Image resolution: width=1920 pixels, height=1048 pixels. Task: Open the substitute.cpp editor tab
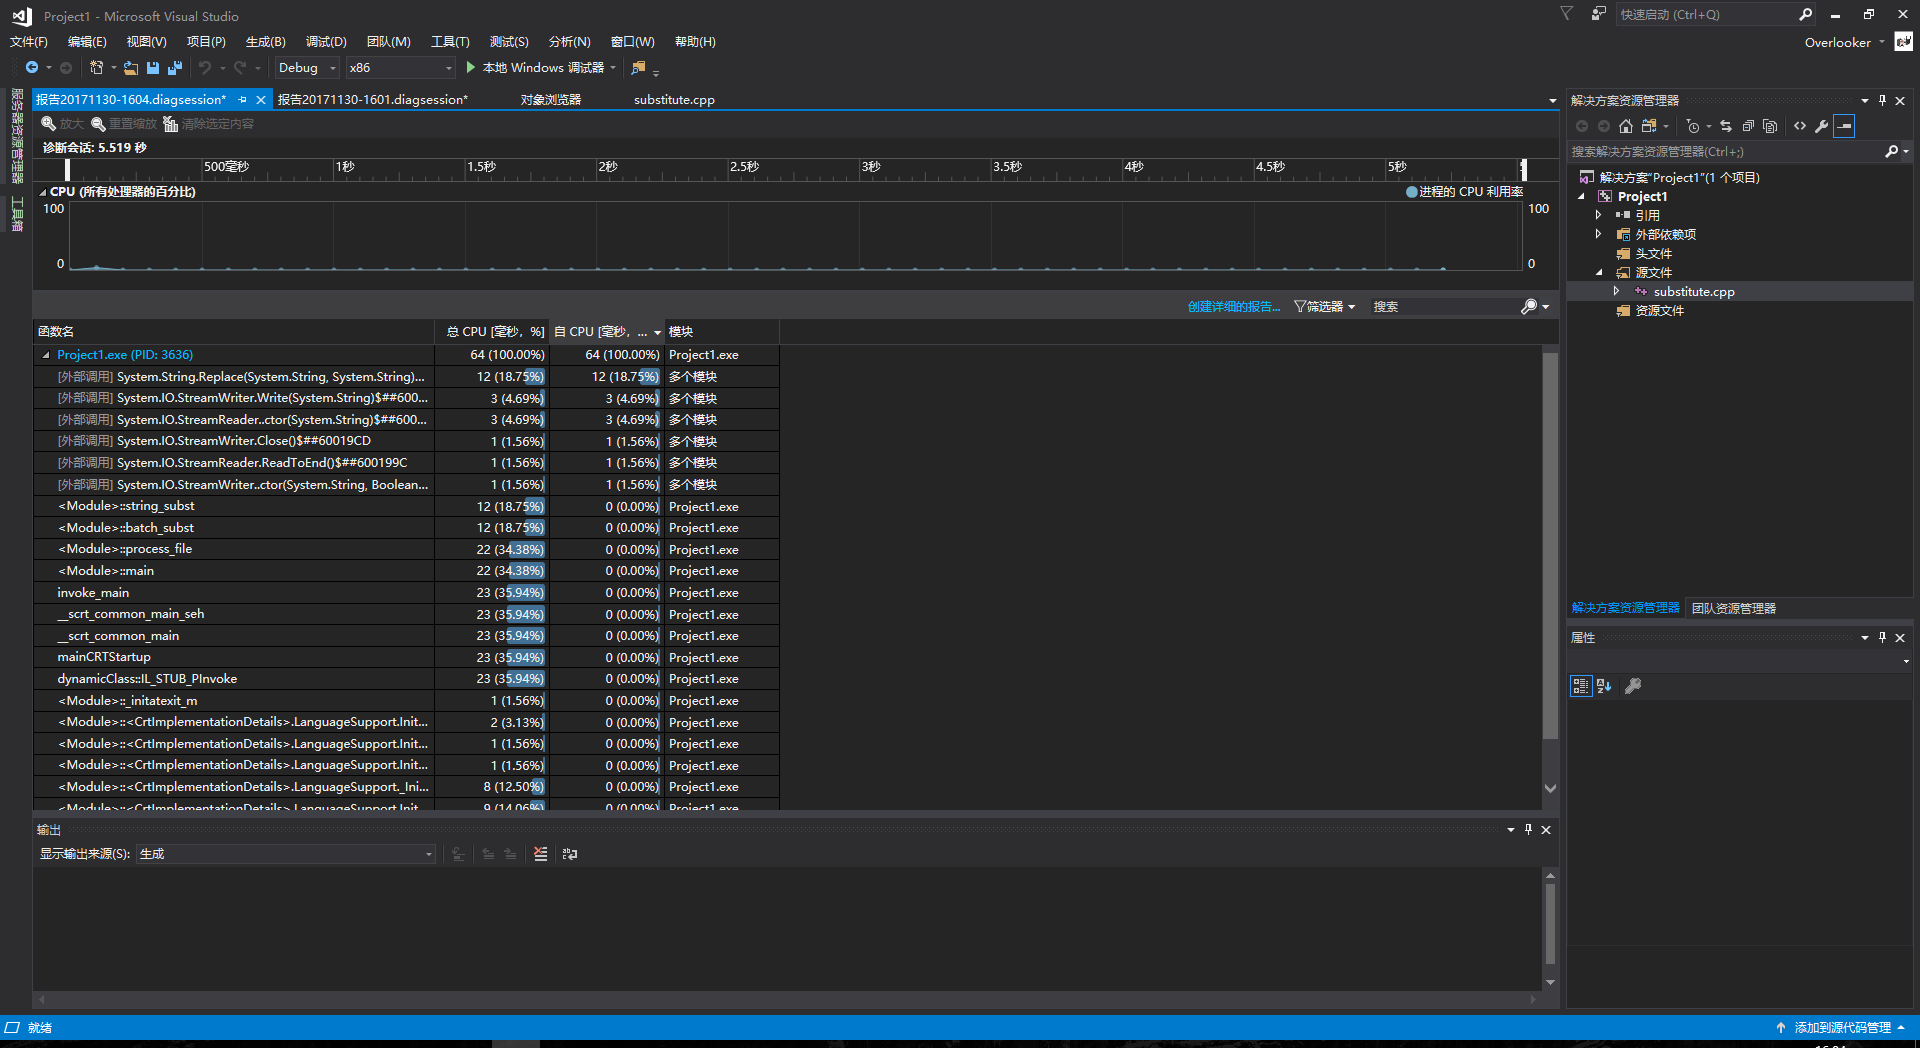[674, 100]
